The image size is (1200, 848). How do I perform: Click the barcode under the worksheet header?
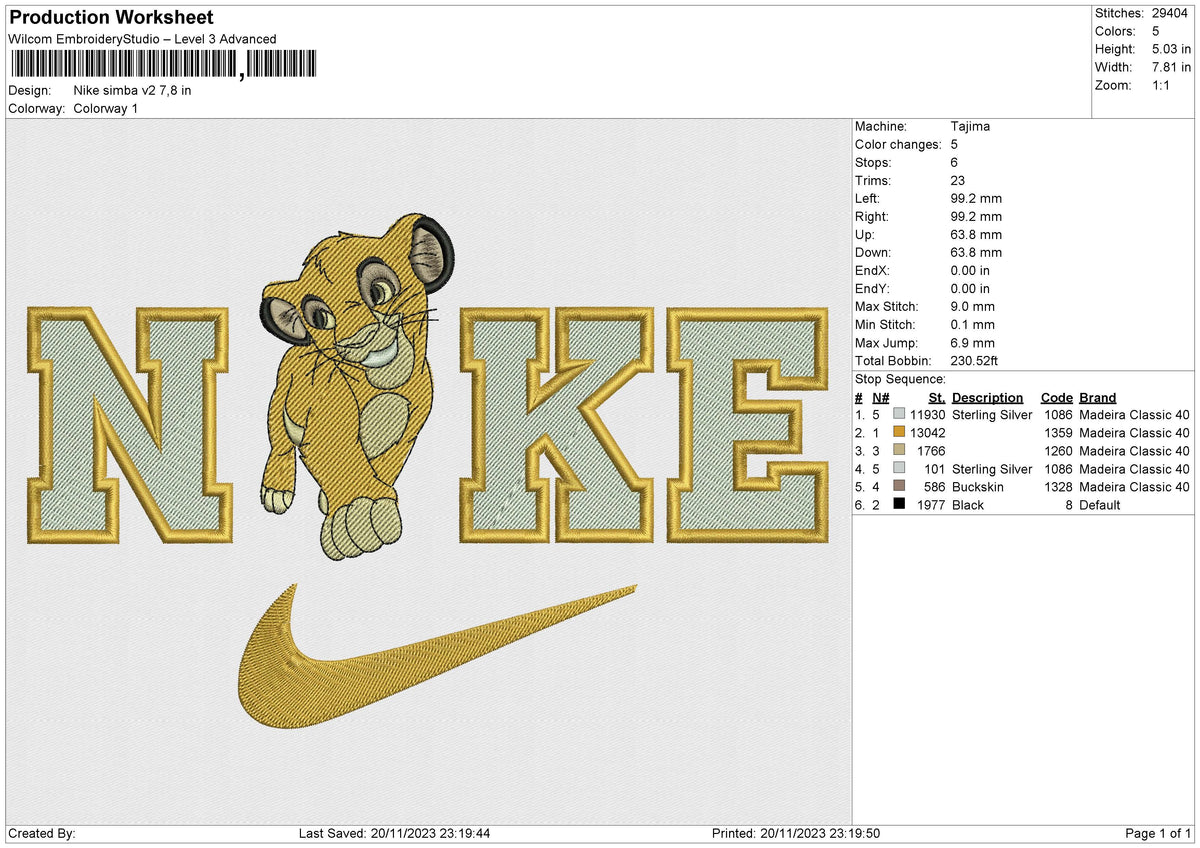pyautogui.click(x=163, y=65)
